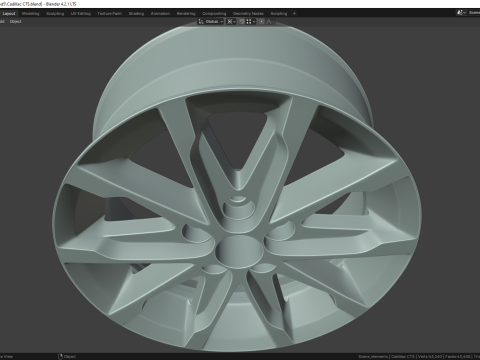Open the Global transform orientation dropdown

(211, 22)
